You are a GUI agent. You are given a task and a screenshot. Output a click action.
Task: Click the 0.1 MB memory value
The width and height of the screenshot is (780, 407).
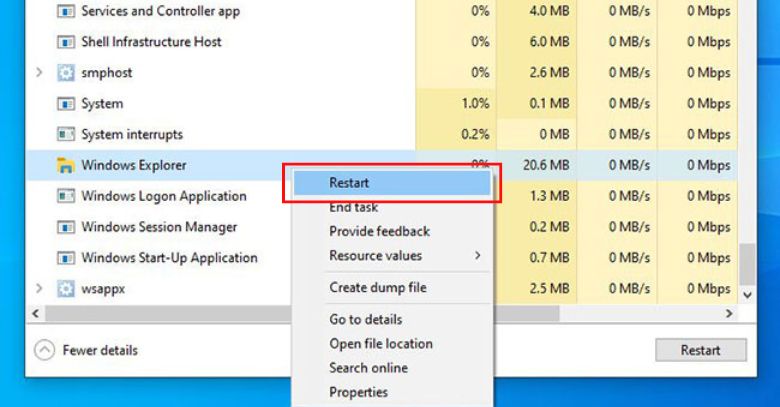(x=549, y=103)
